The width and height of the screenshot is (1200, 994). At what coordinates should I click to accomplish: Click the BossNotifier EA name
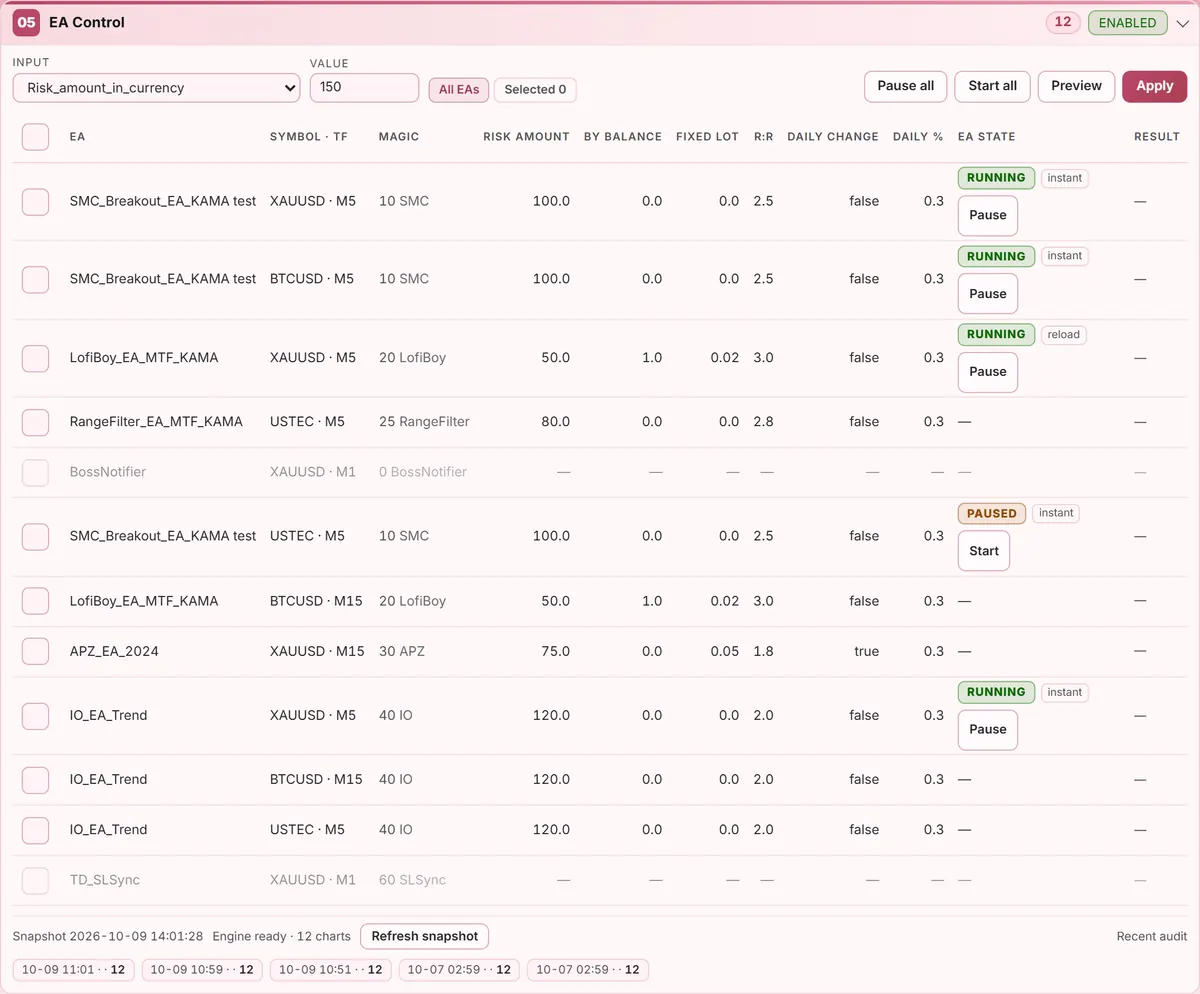[x=108, y=472]
